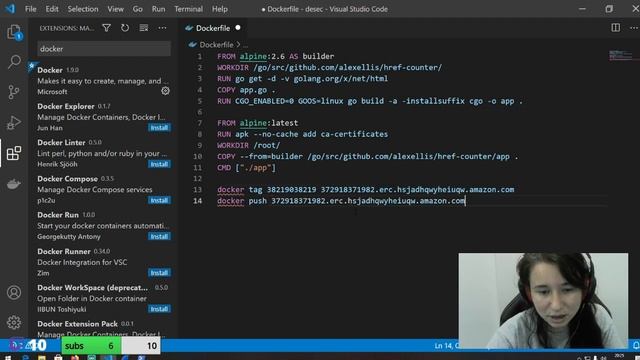Open the Accounts menu icon
Image resolution: width=640 pixels, height=360 pixels.
coord(14,293)
